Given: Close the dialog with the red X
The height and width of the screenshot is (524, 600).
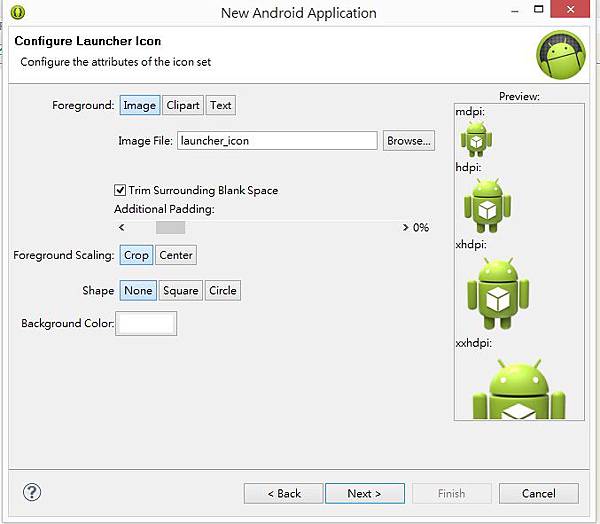Looking at the screenshot, I should coord(570,9).
